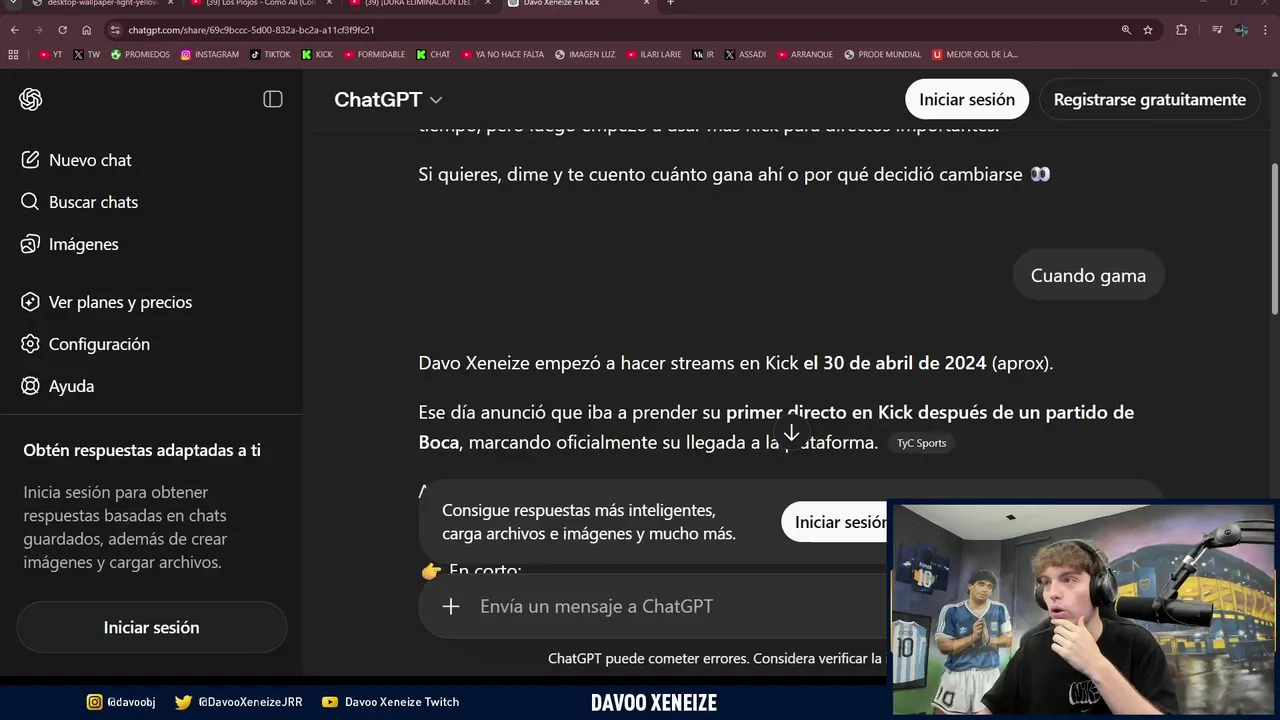Viewport: 1280px width, 720px height.
Task: Reload the page
Action: [x=62, y=30]
